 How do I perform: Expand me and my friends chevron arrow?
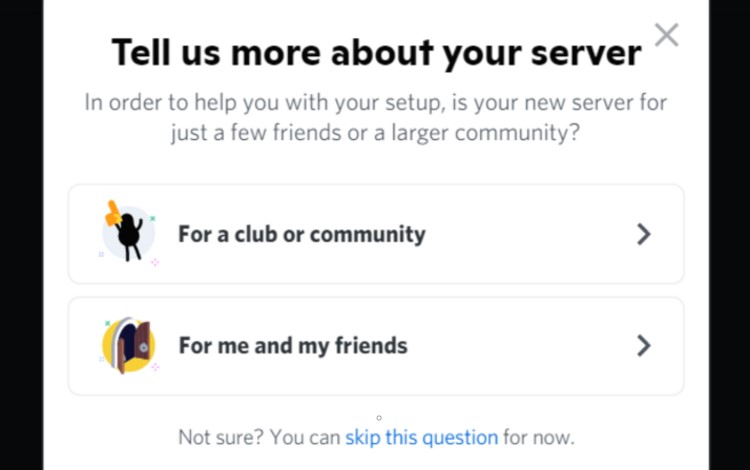tap(643, 346)
